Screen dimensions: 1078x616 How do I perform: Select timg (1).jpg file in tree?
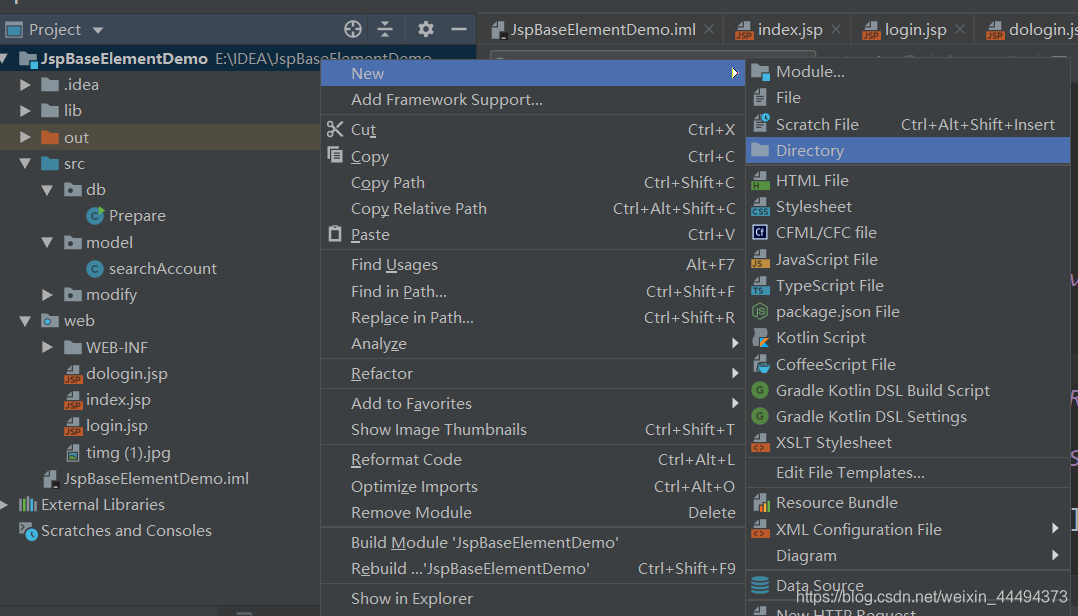point(128,453)
